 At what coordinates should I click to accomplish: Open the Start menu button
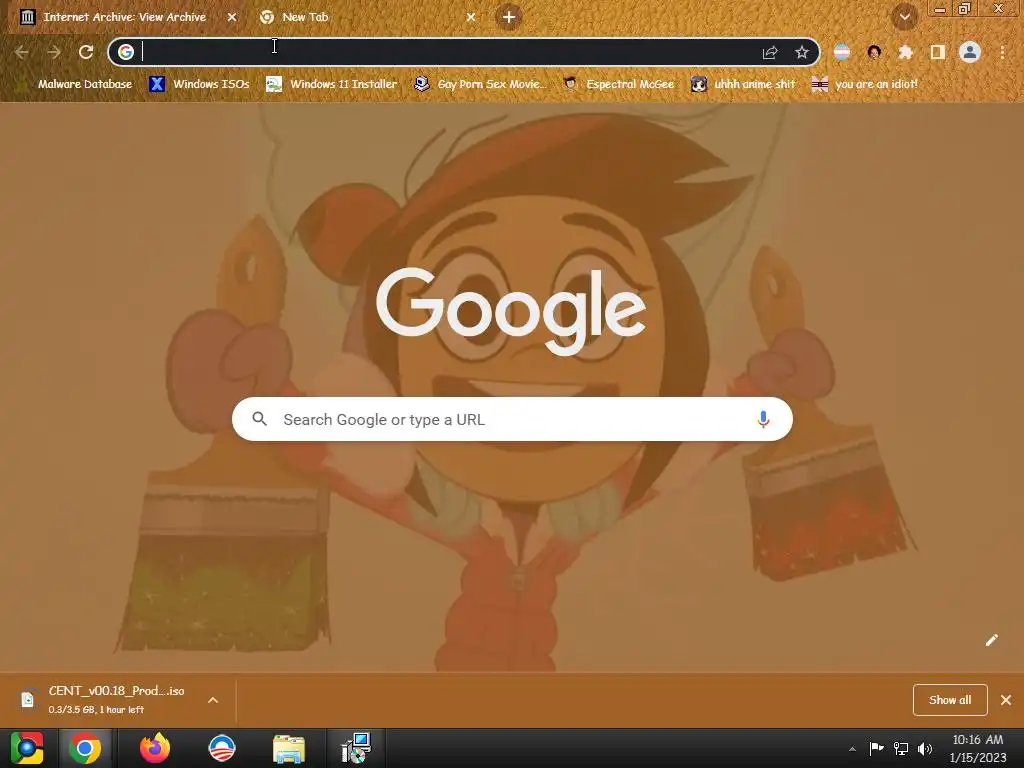point(27,748)
